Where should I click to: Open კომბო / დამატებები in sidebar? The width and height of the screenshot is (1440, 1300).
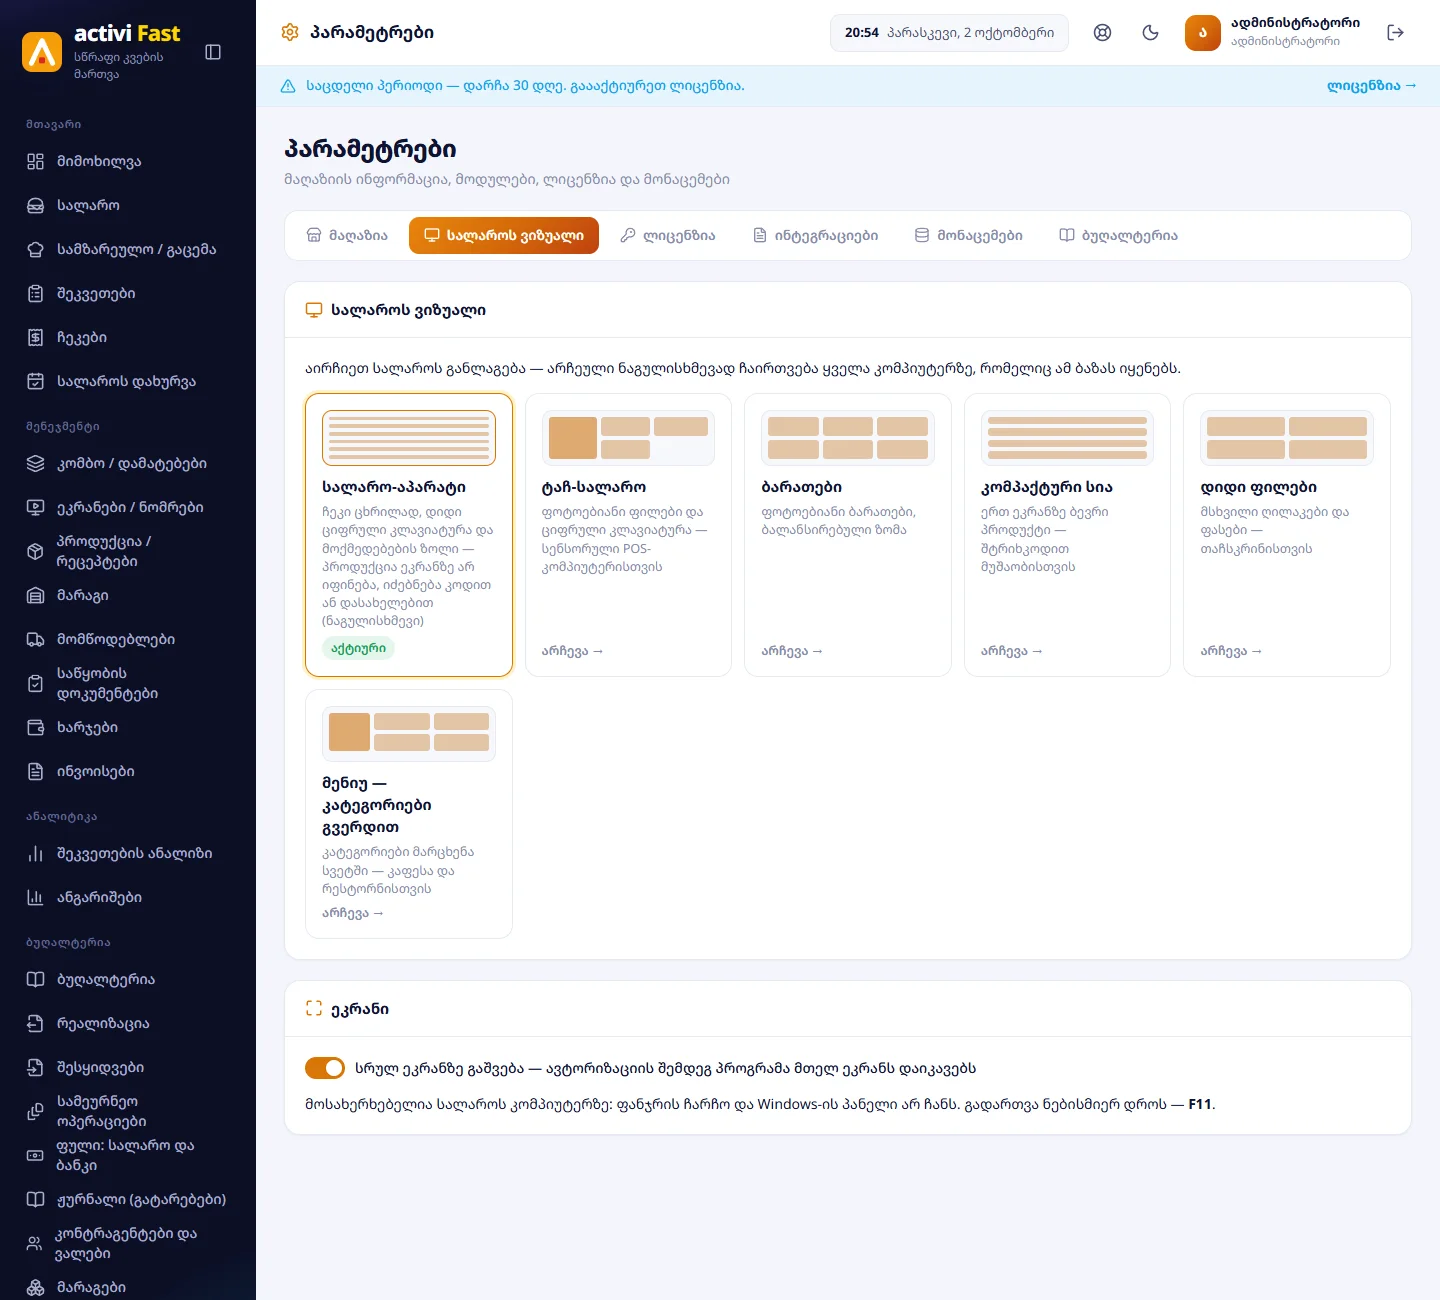128,464
